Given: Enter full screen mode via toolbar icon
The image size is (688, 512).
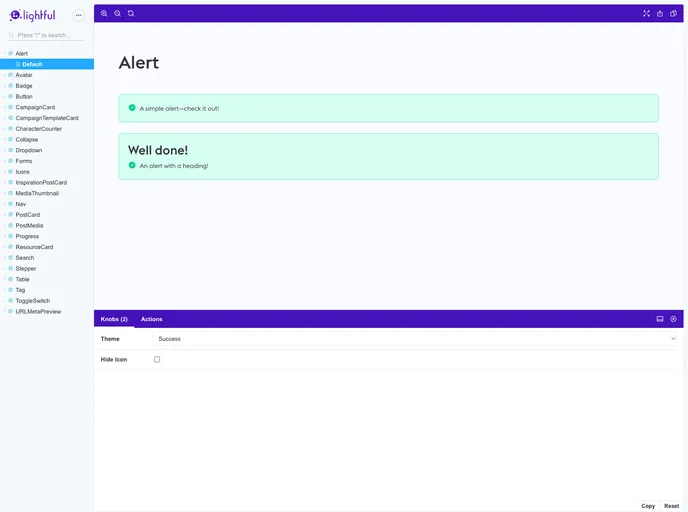Looking at the screenshot, I should pos(646,14).
